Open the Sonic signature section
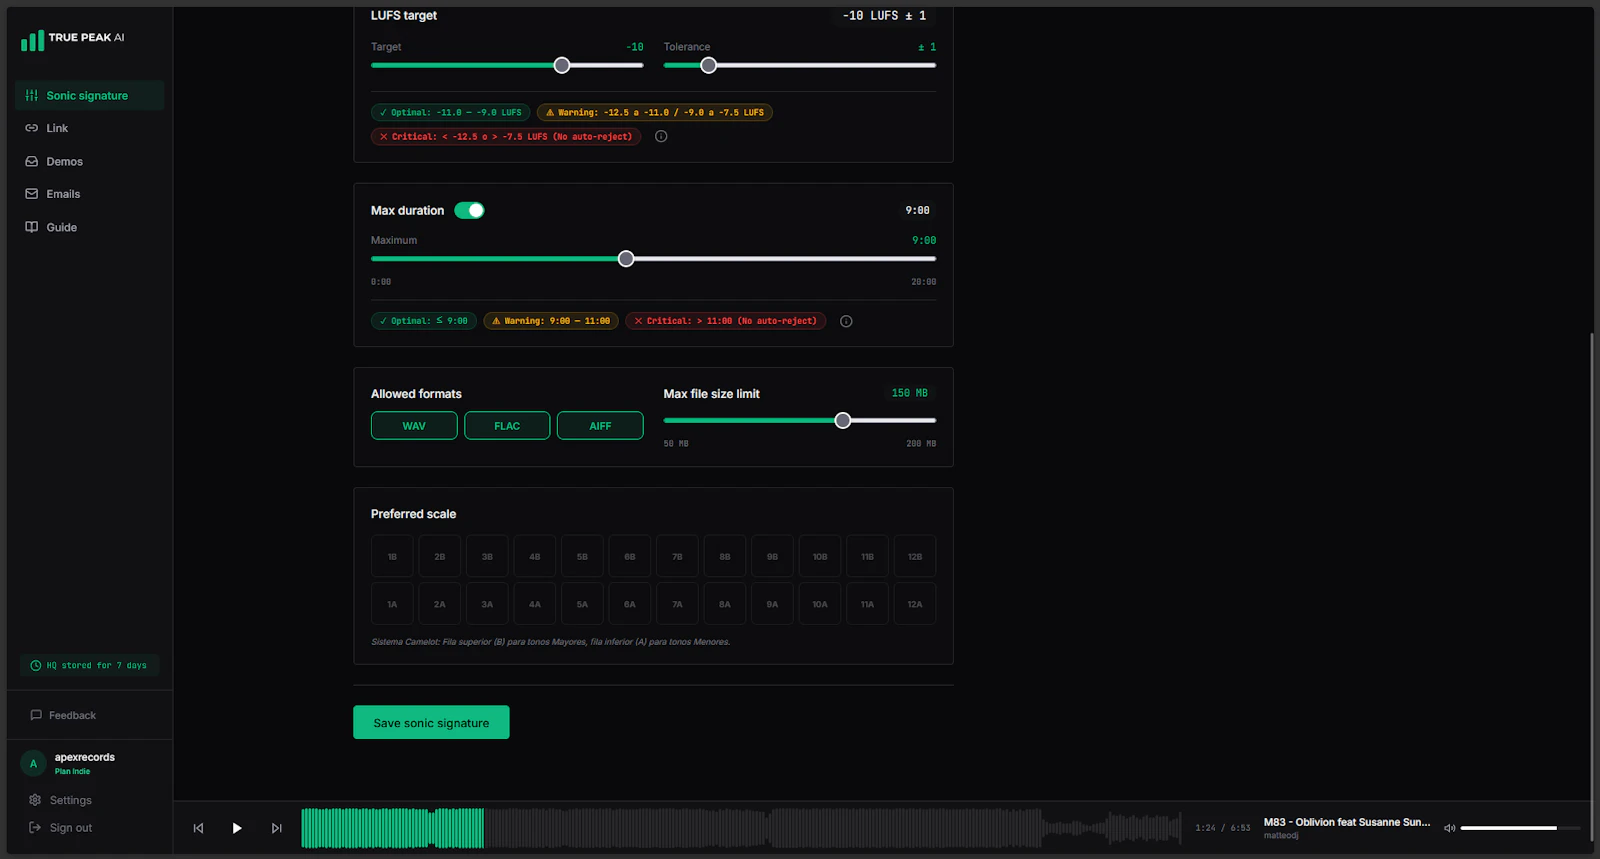 click(x=90, y=96)
